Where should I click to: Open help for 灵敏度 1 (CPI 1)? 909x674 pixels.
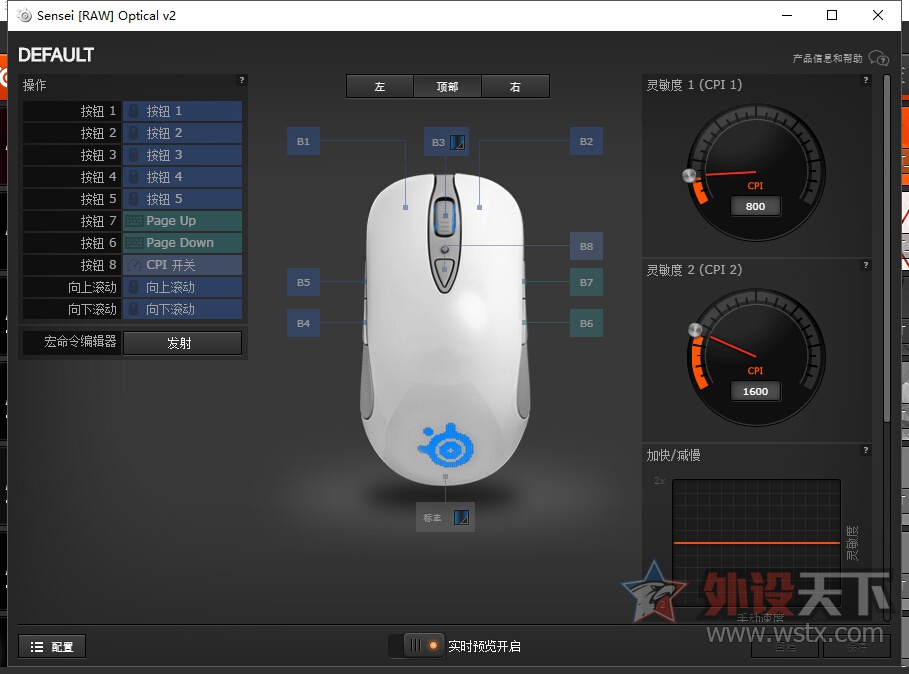pos(866,80)
